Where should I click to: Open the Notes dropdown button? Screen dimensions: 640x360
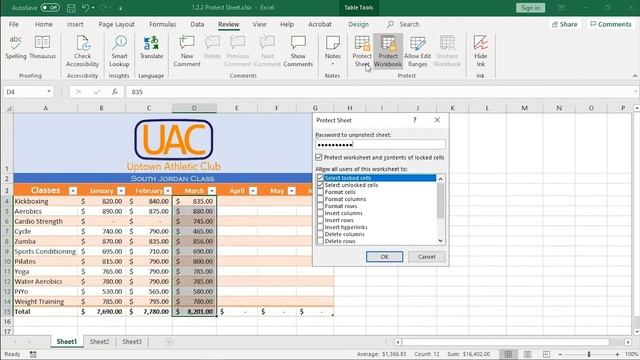[x=333, y=51]
